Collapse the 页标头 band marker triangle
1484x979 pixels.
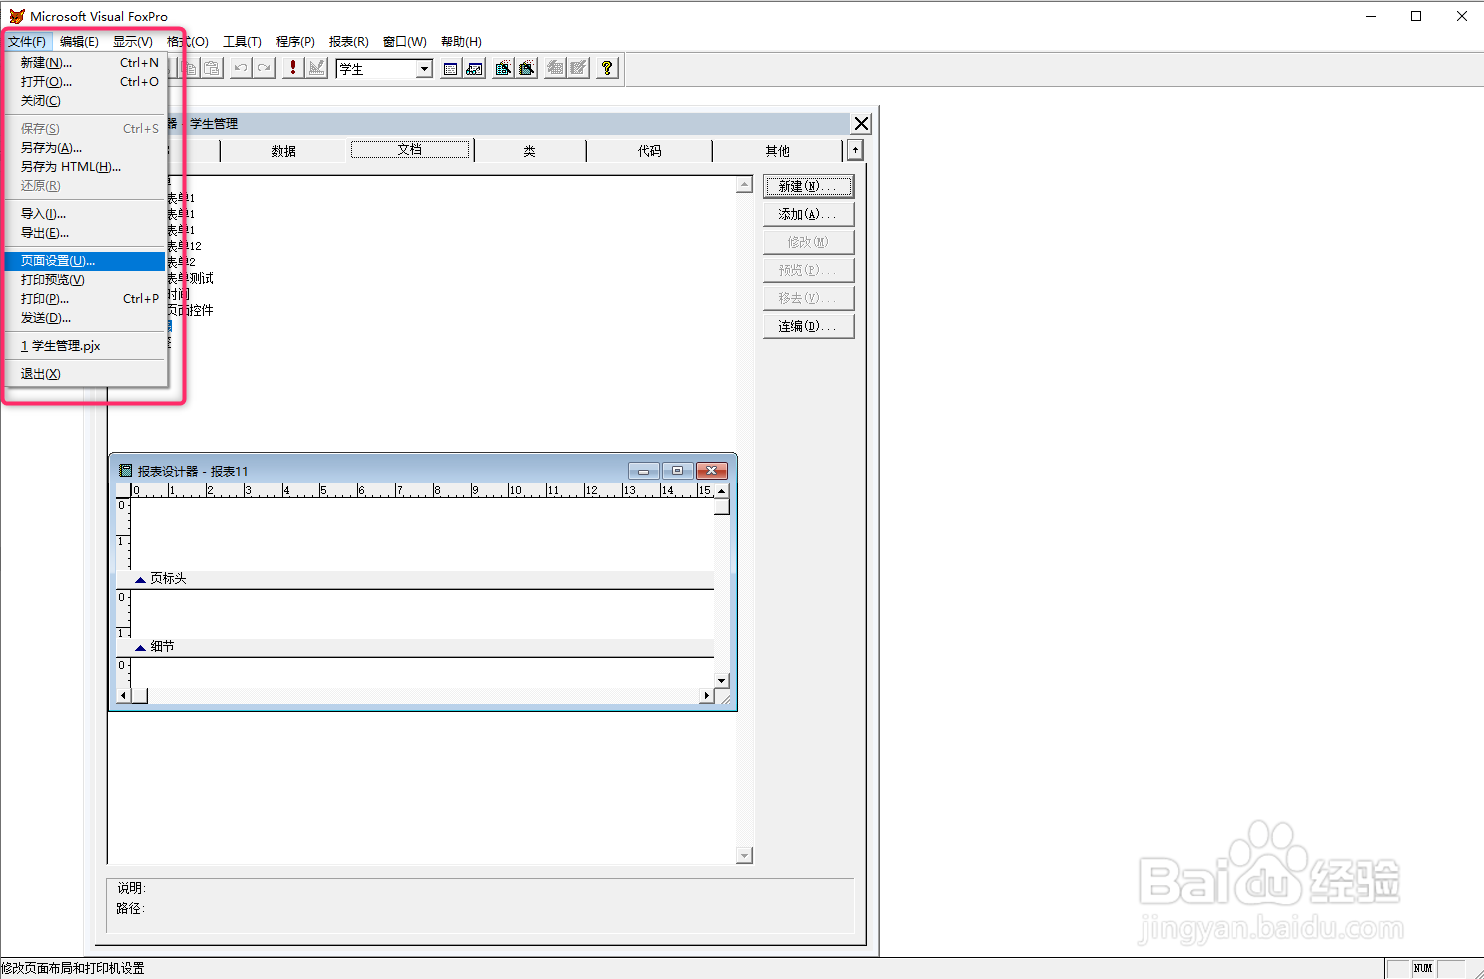coord(140,579)
